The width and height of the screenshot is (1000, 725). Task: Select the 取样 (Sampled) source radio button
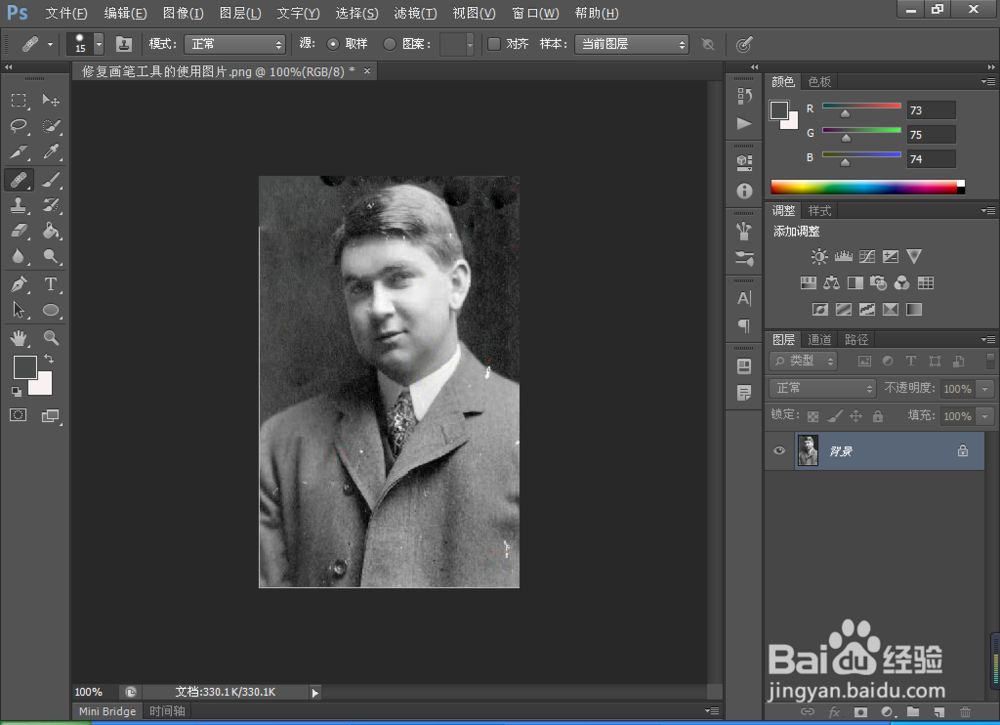pyautogui.click(x=334, y=44)
